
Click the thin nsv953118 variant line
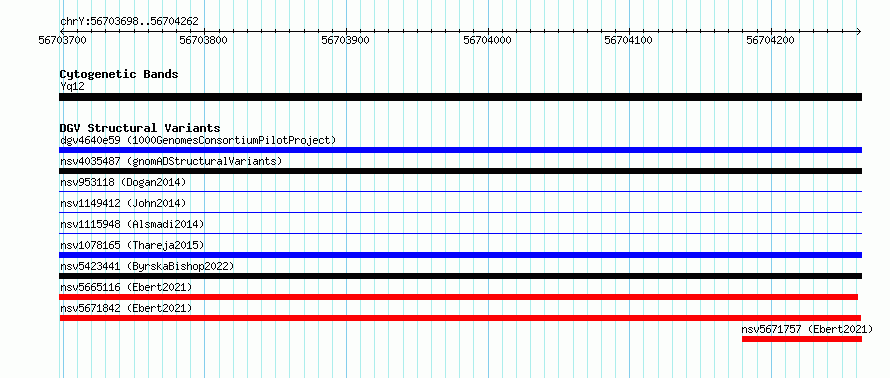tap(460, 192)
